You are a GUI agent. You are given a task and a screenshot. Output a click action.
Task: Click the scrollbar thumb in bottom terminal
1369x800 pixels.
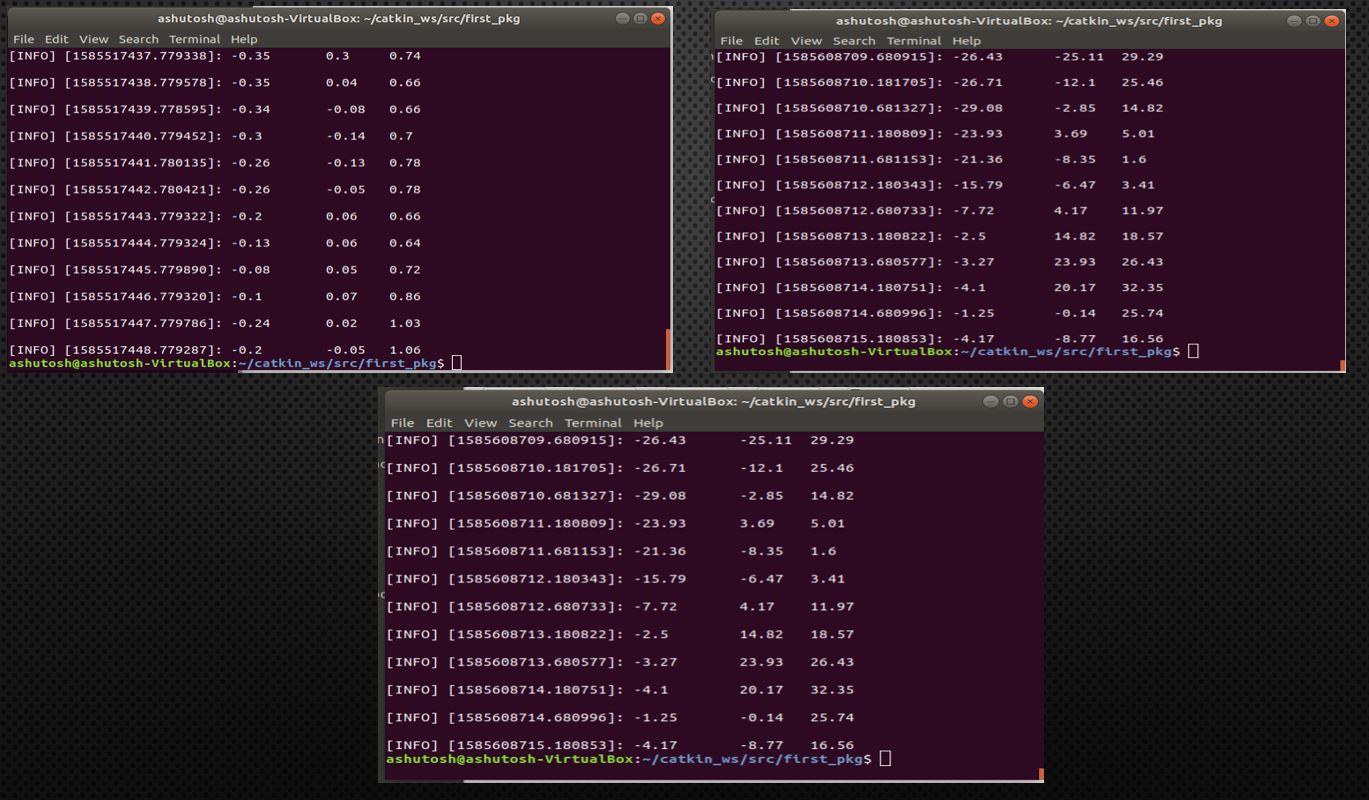coord(1041,773)
